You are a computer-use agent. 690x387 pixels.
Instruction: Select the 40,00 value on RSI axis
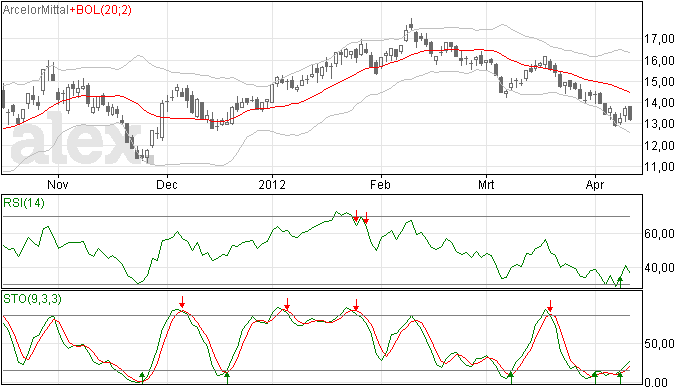click(x=659, y=268)
